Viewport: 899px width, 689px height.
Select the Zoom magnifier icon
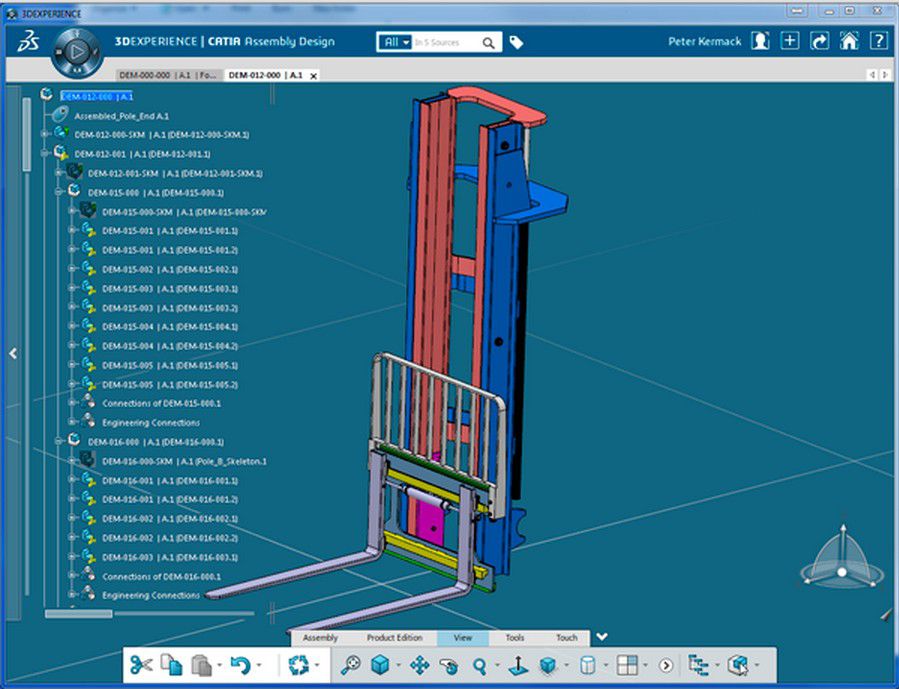click(x=479, y=666)
